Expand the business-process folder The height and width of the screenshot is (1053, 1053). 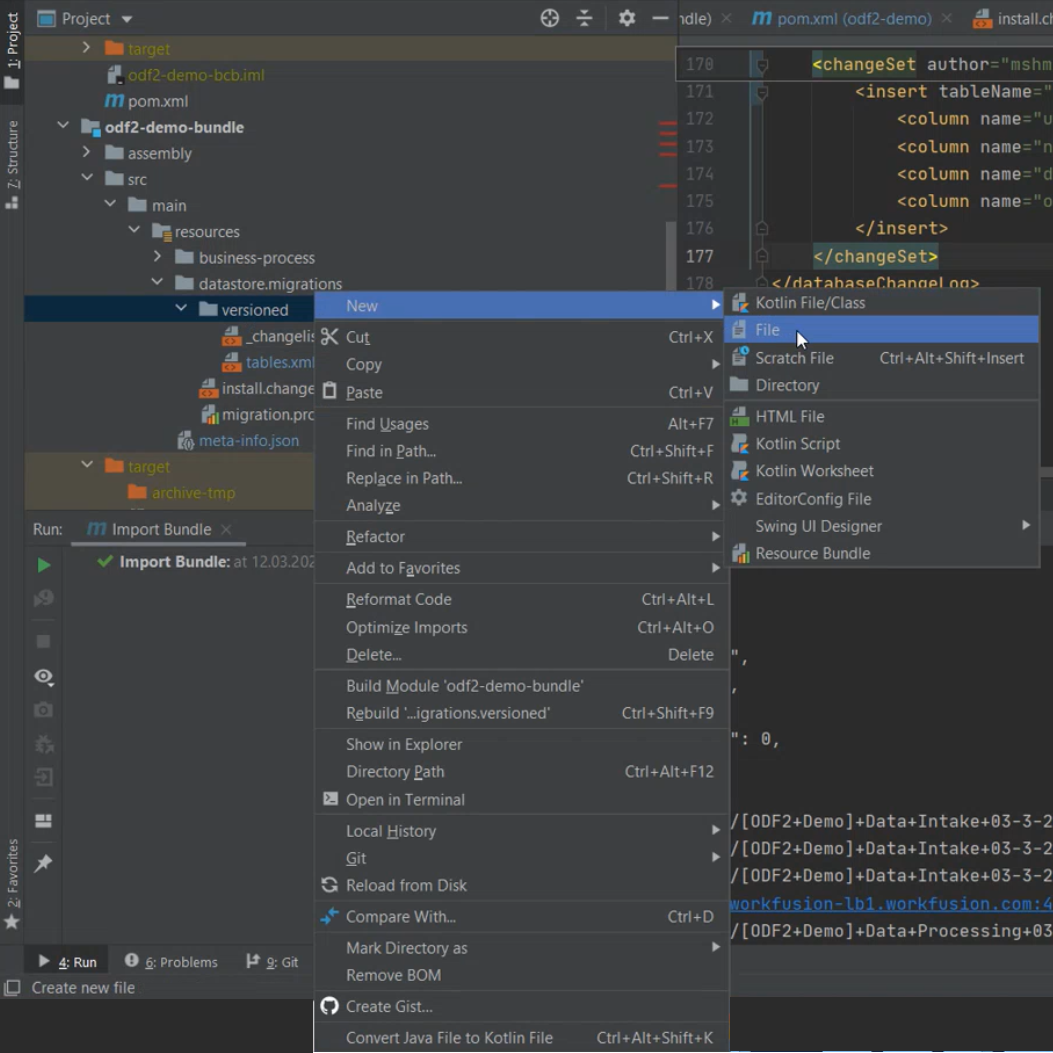click(x=157, y=257)
